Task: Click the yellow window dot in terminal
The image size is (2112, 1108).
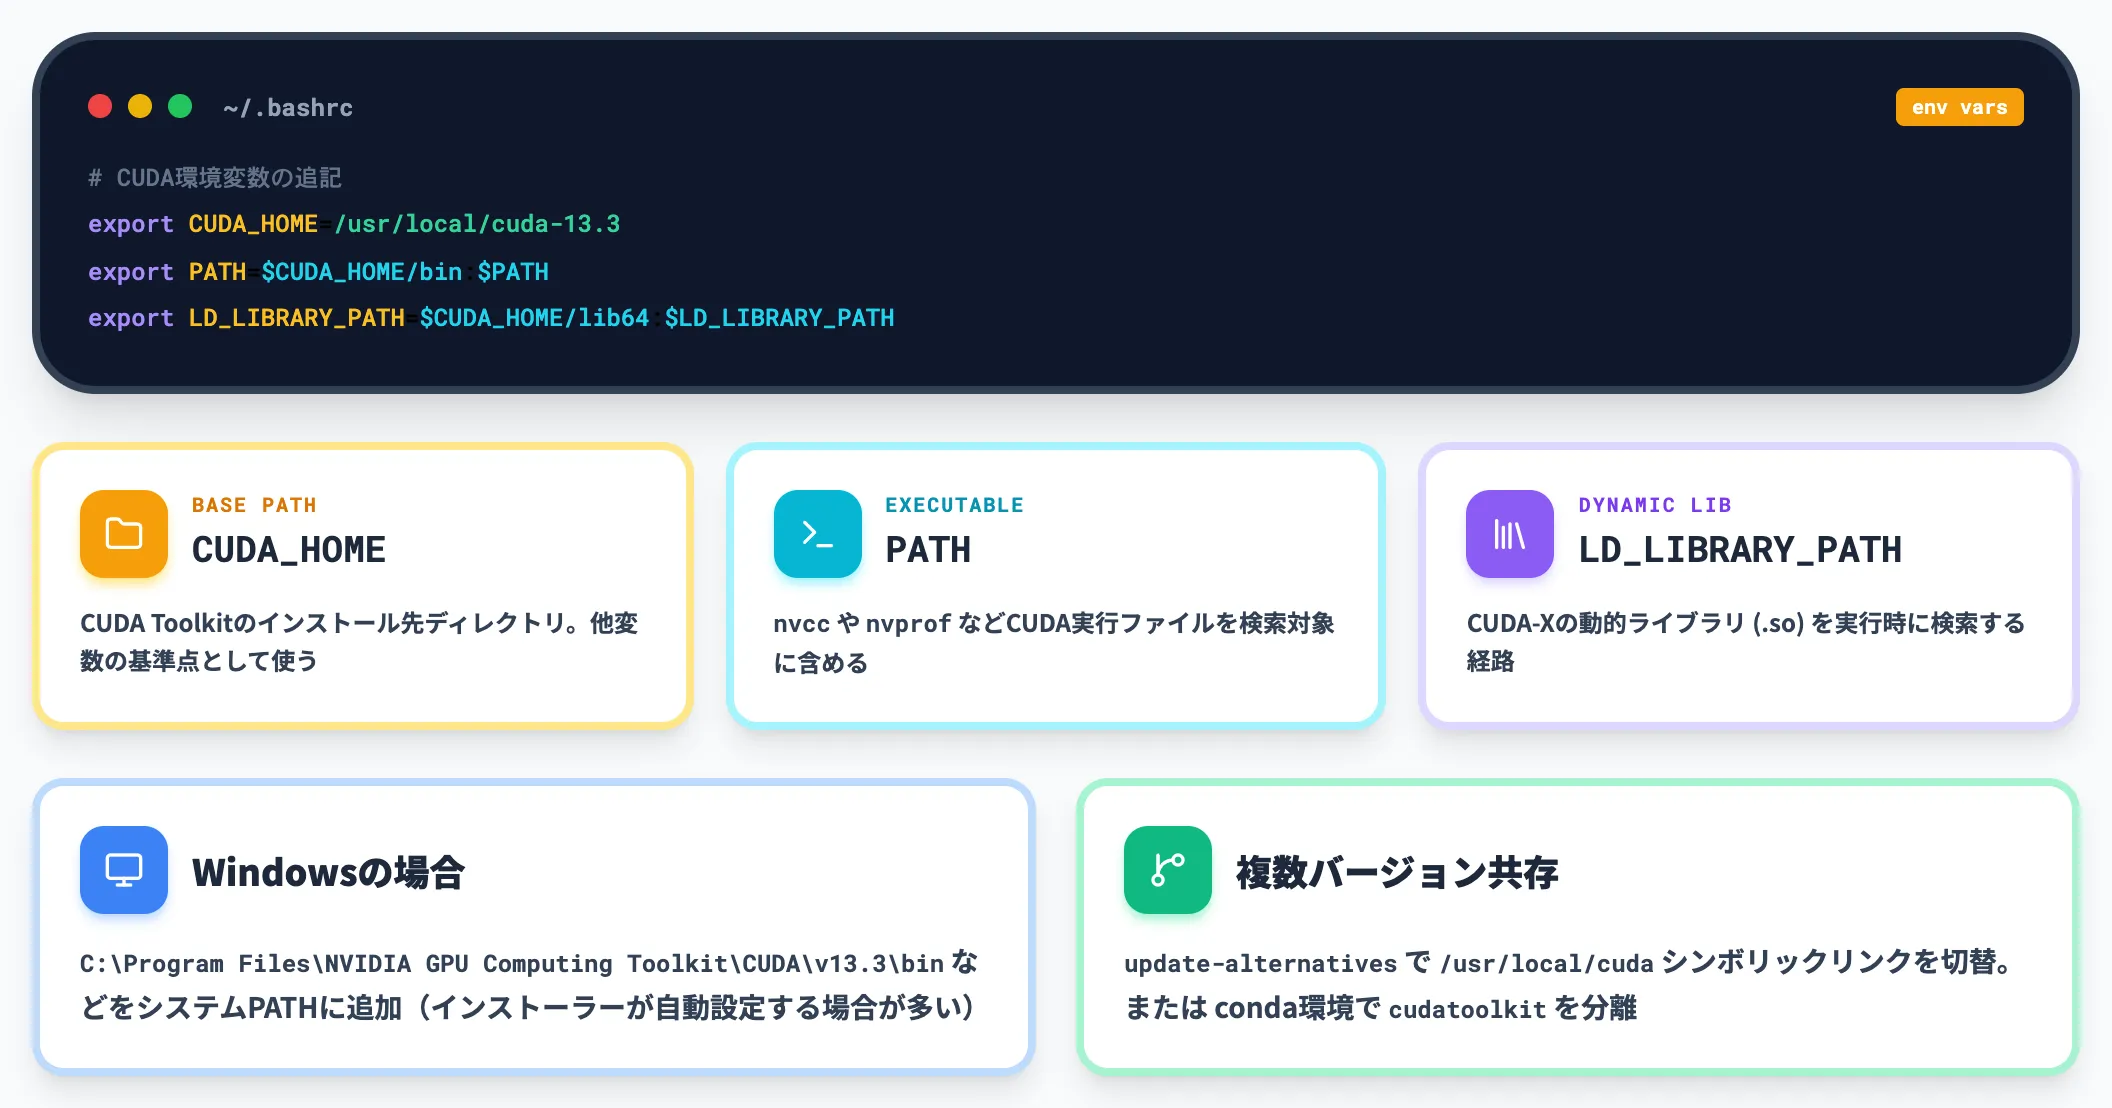Action: point(140,106)
